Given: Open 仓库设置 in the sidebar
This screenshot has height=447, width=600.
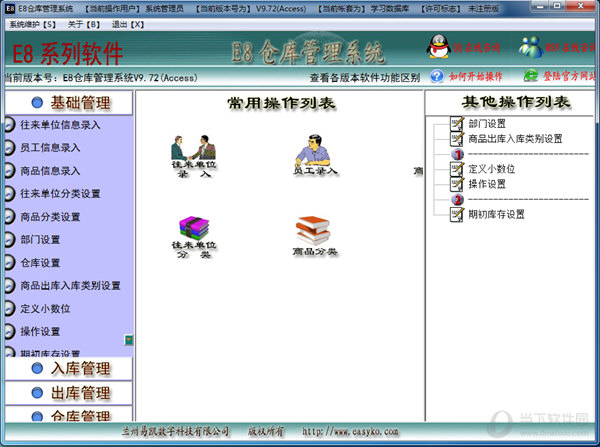Looking at the screenshot, I should tap(40, 263).
